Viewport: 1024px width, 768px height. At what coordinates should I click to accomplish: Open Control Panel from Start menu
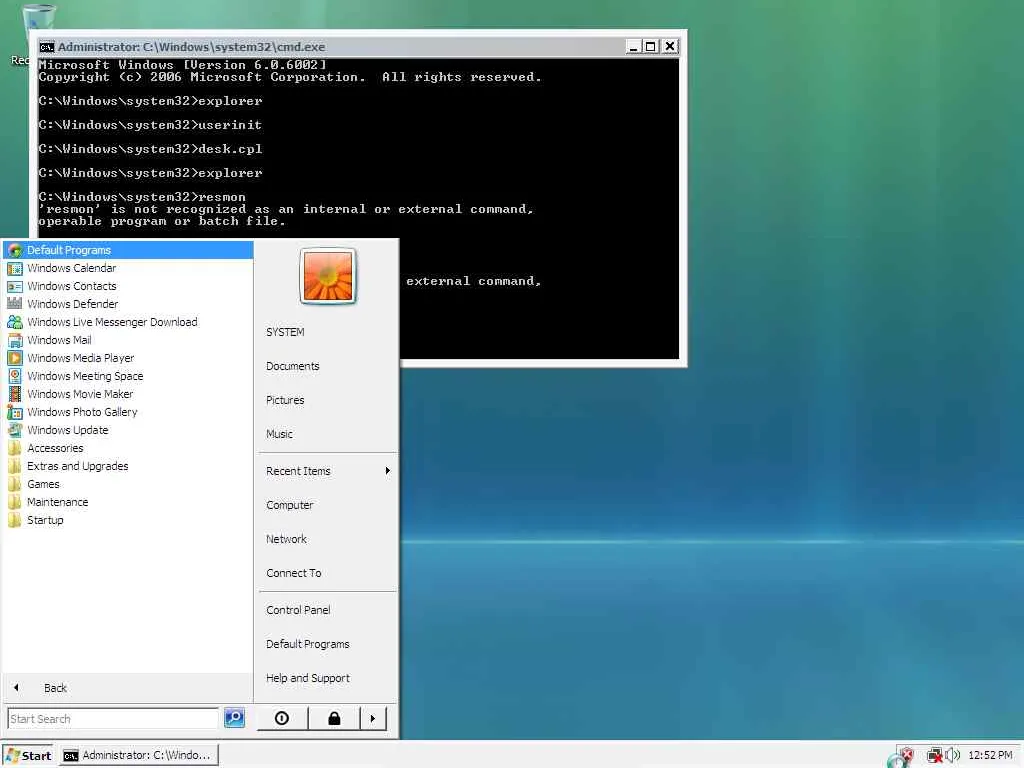[x=298, y=610]
